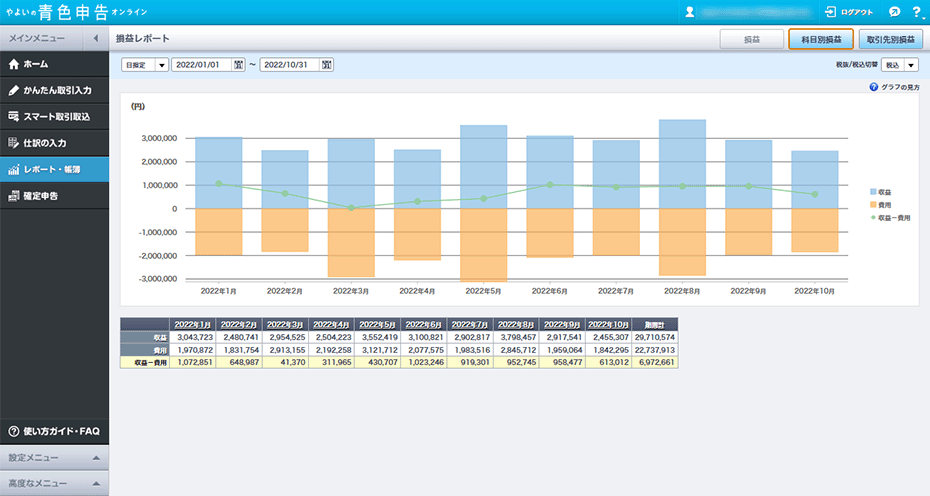
Task: Click the start date field 2022/01/01
Action: 202,65
